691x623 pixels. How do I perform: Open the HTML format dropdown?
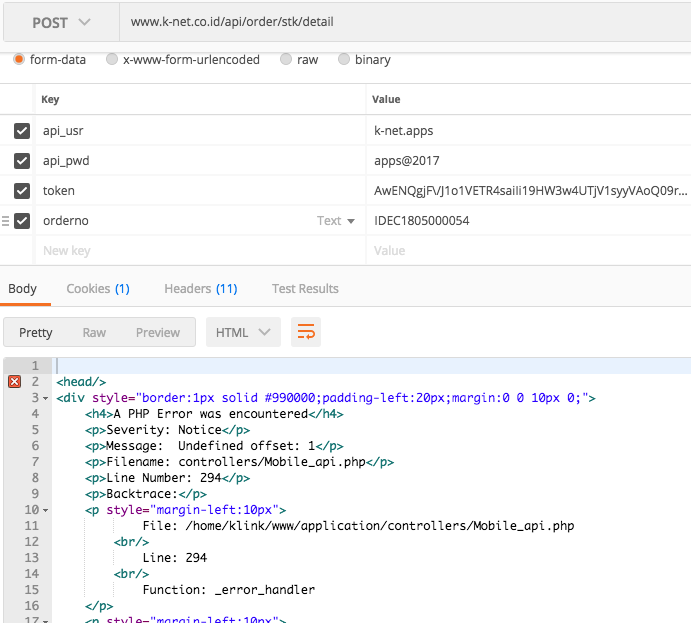pos(243,333)
